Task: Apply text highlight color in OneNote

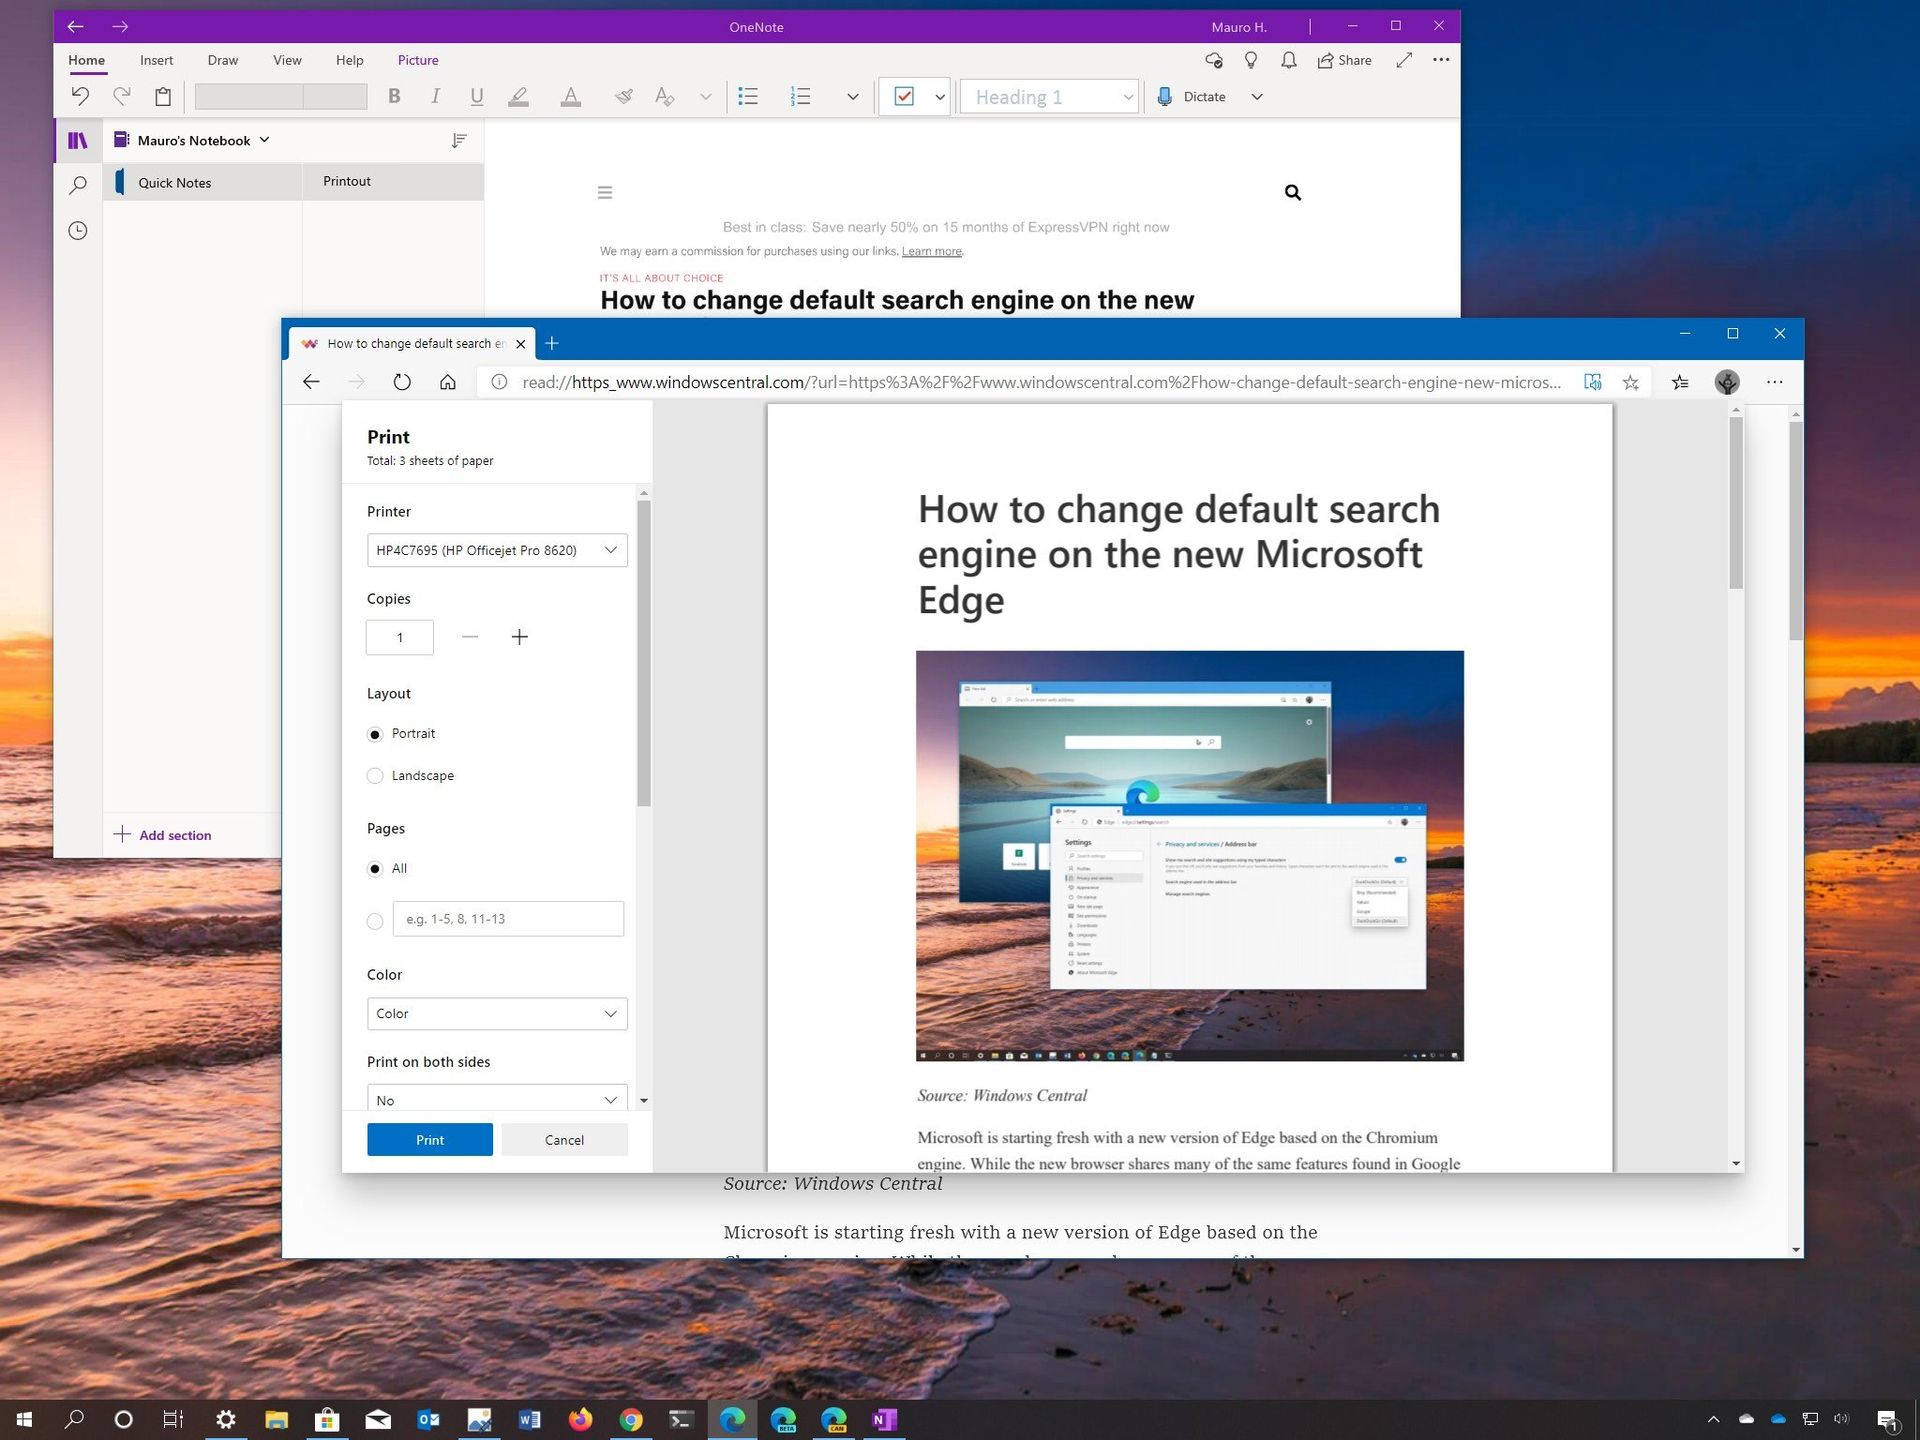Action: point(518,96)
